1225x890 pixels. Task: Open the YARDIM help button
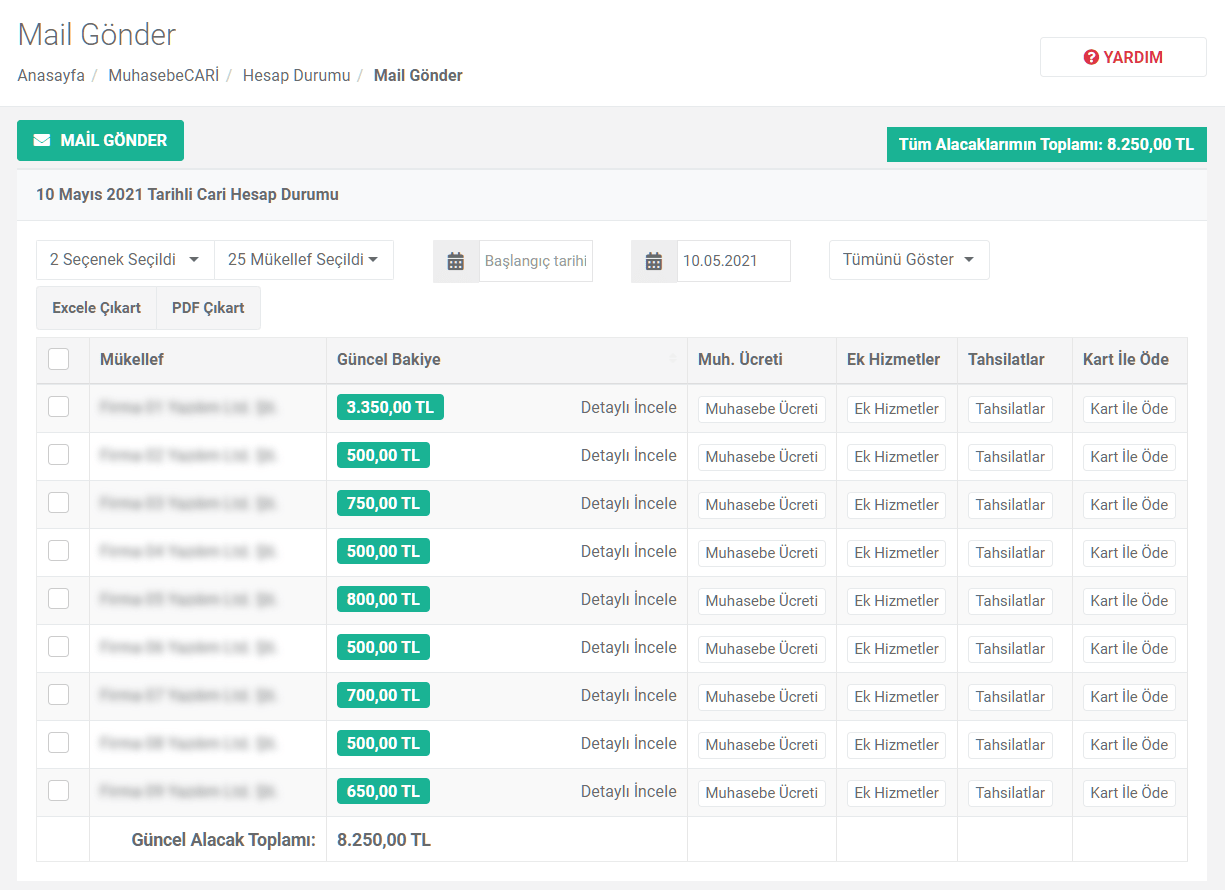coord(1123,58)
